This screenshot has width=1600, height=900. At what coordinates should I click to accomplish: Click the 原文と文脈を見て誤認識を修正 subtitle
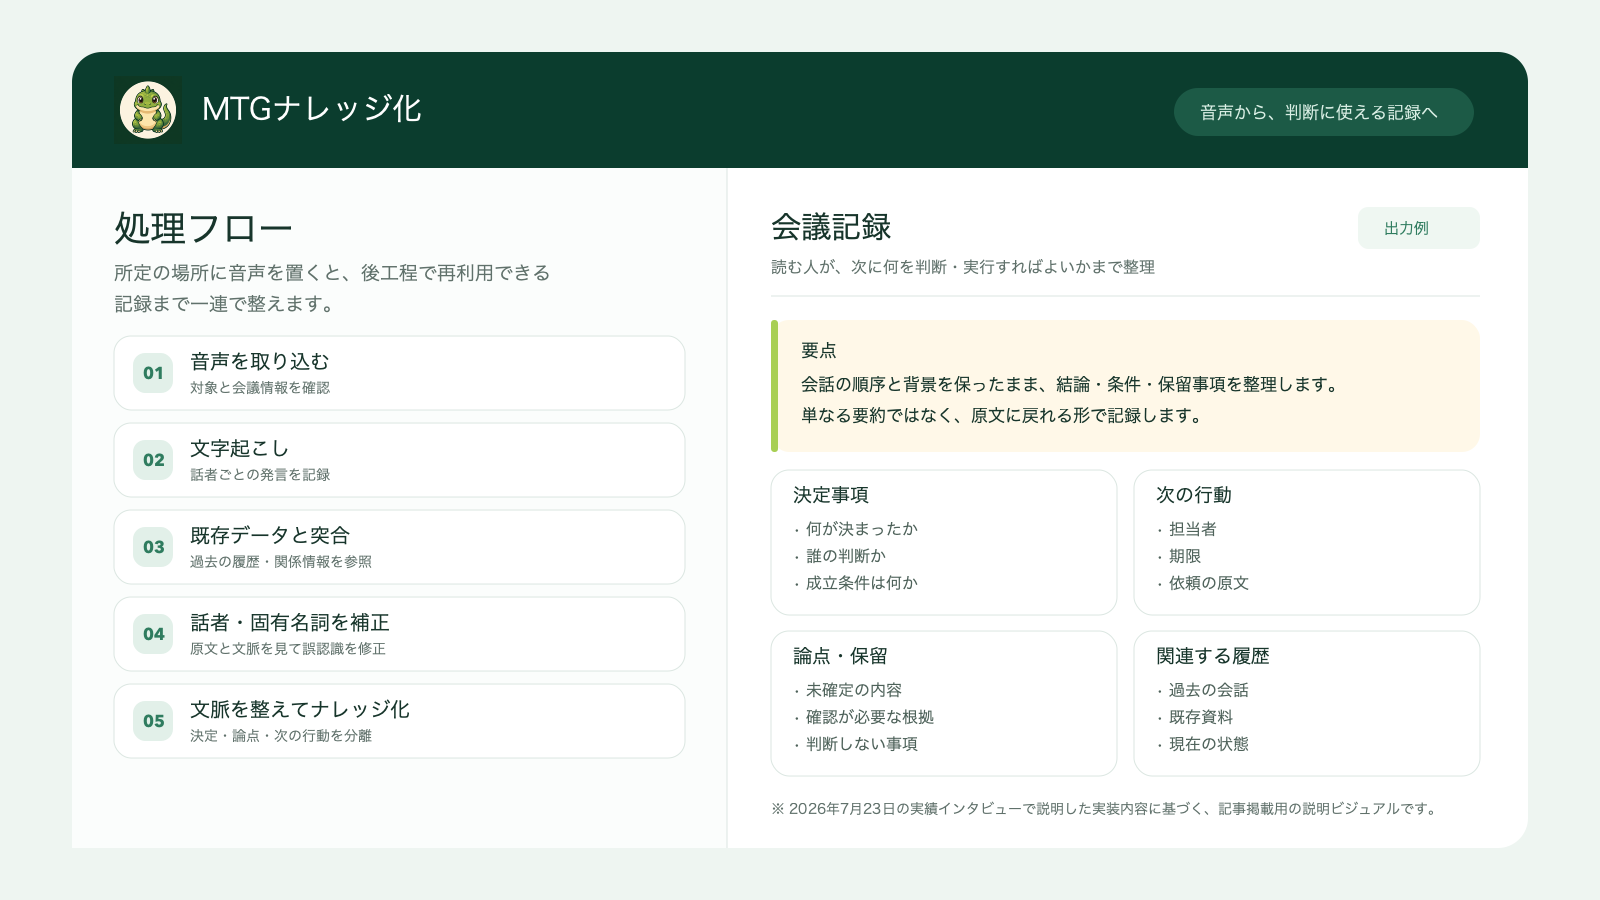click(x=288, y=649)
